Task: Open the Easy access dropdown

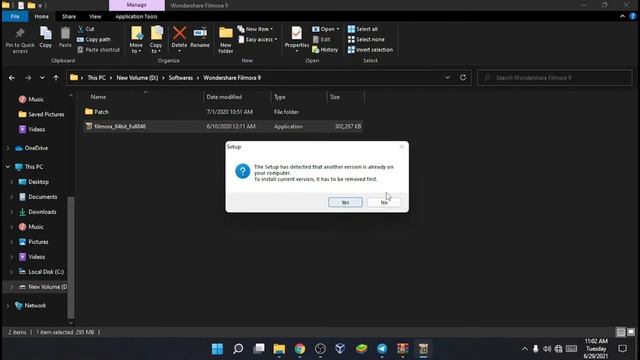Action: [x=258, y=39]
